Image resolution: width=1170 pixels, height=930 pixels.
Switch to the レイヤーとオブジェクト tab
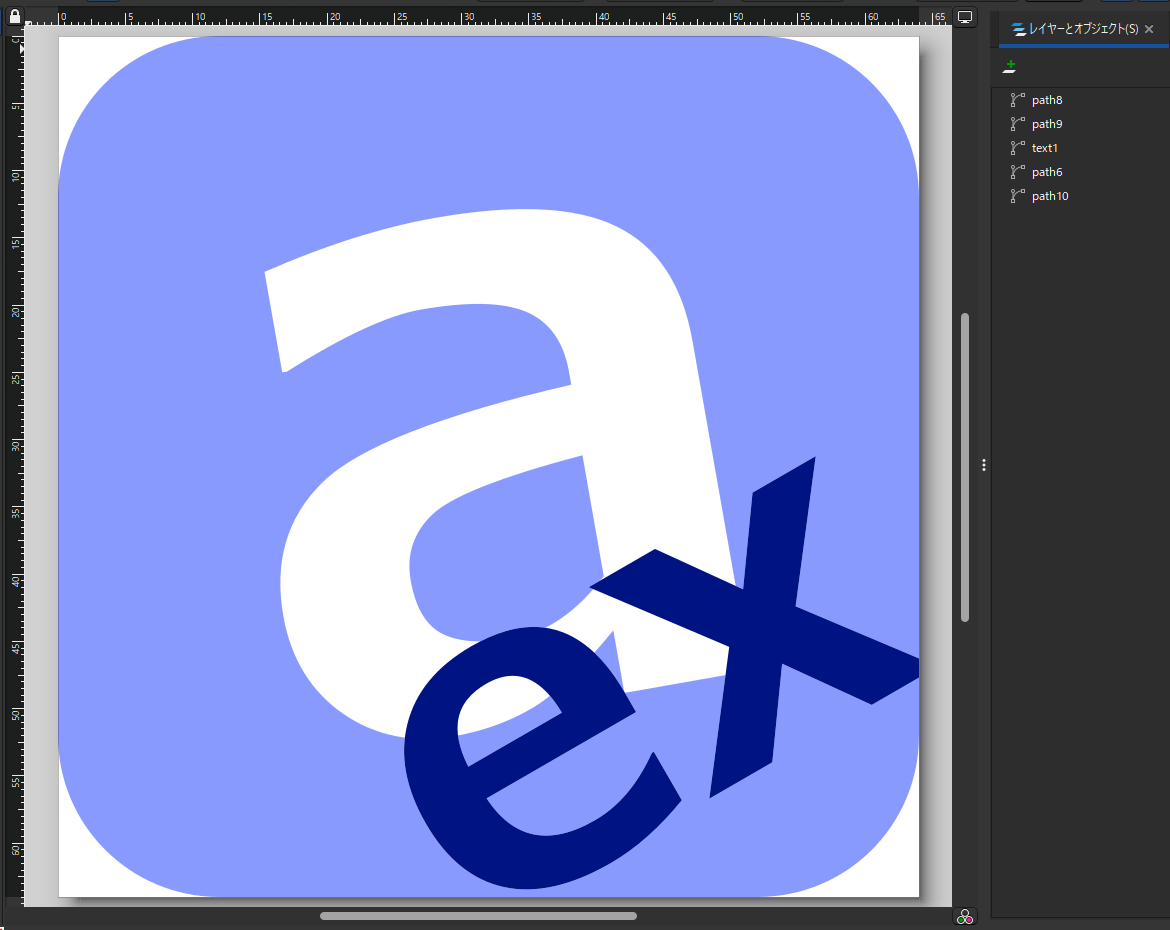tap(1075, 30)
